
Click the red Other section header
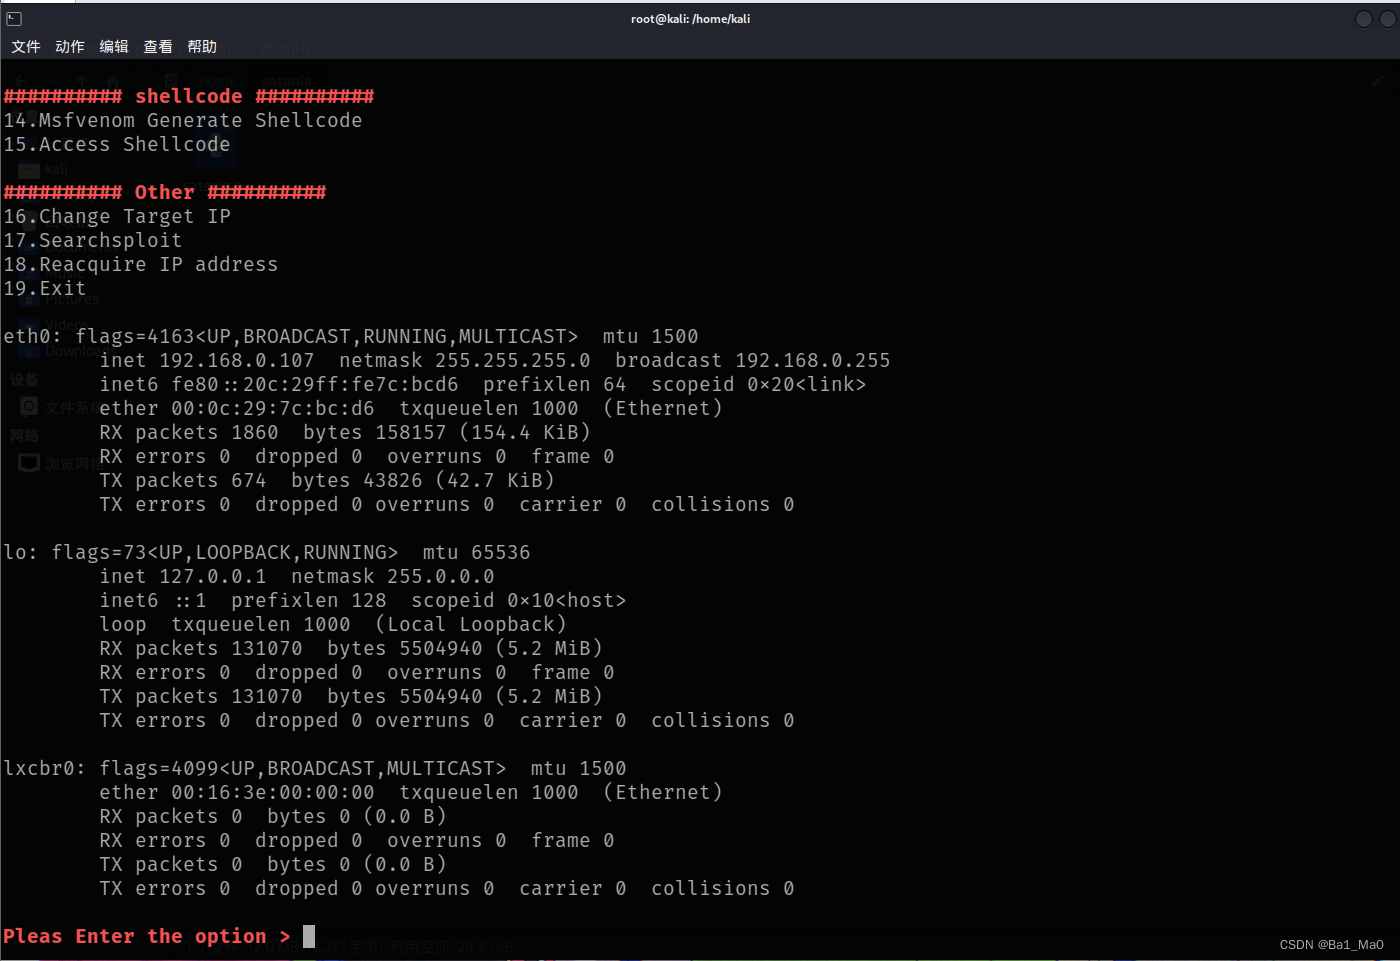click(x=165, y=192)
